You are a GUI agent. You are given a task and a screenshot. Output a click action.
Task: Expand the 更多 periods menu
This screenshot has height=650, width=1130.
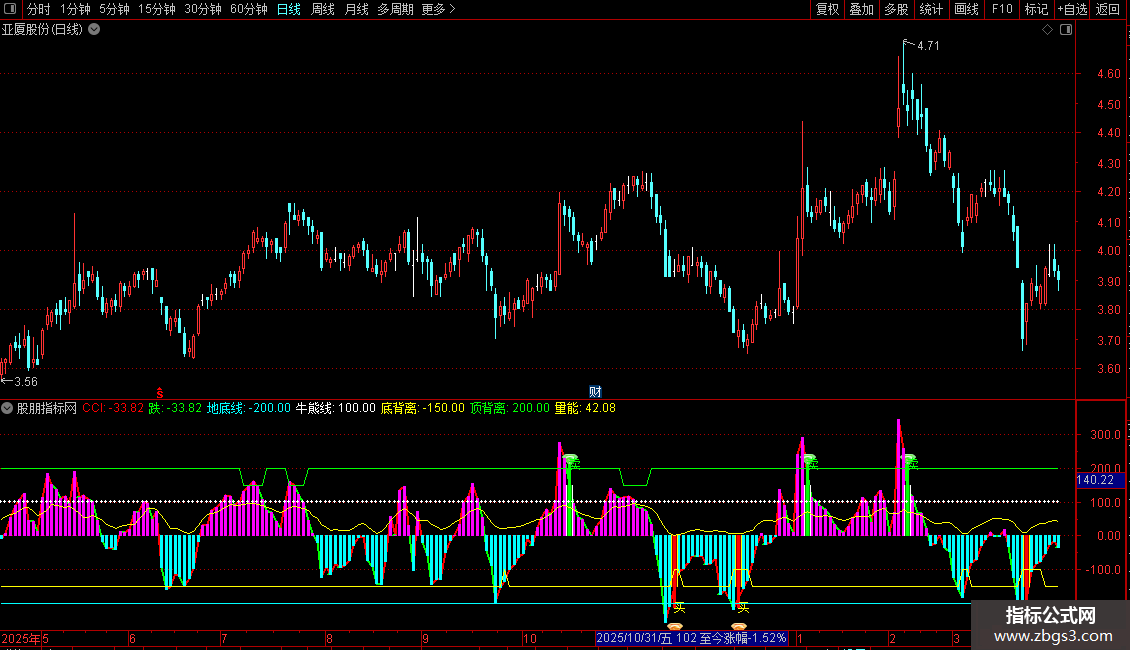tap(438, 9)
